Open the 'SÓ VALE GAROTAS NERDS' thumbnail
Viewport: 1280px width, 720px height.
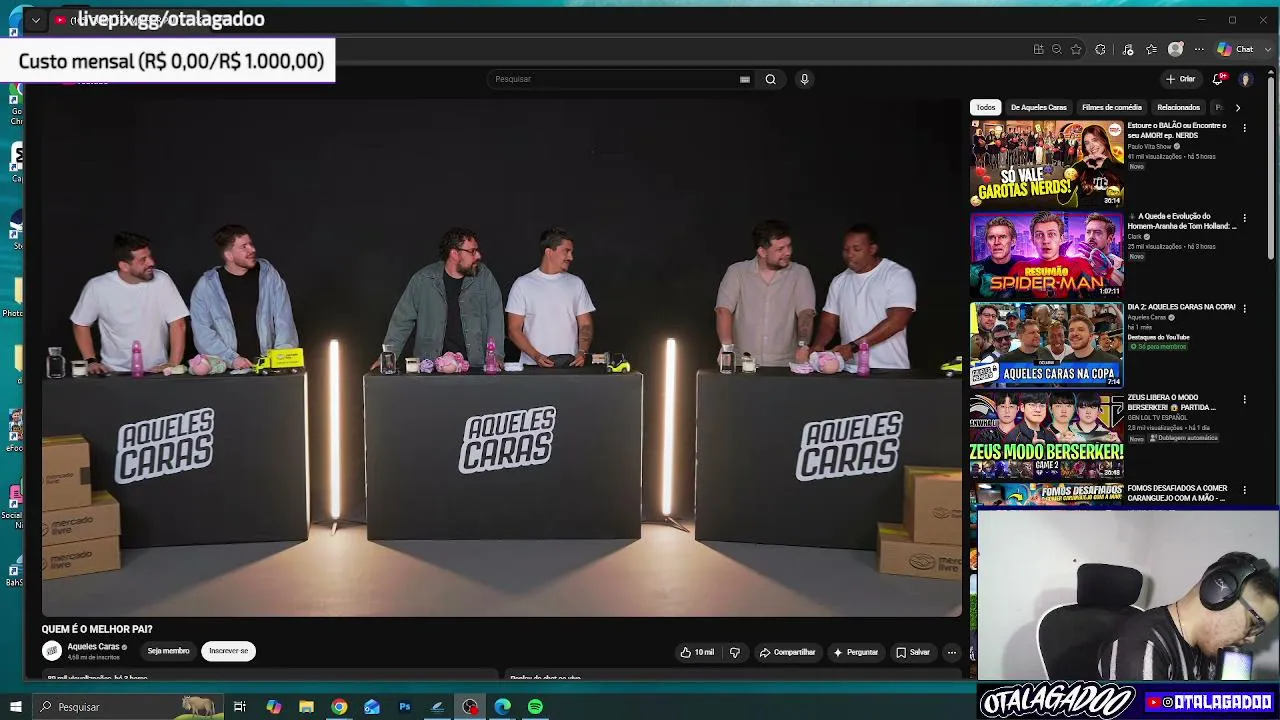[1047, 164]
